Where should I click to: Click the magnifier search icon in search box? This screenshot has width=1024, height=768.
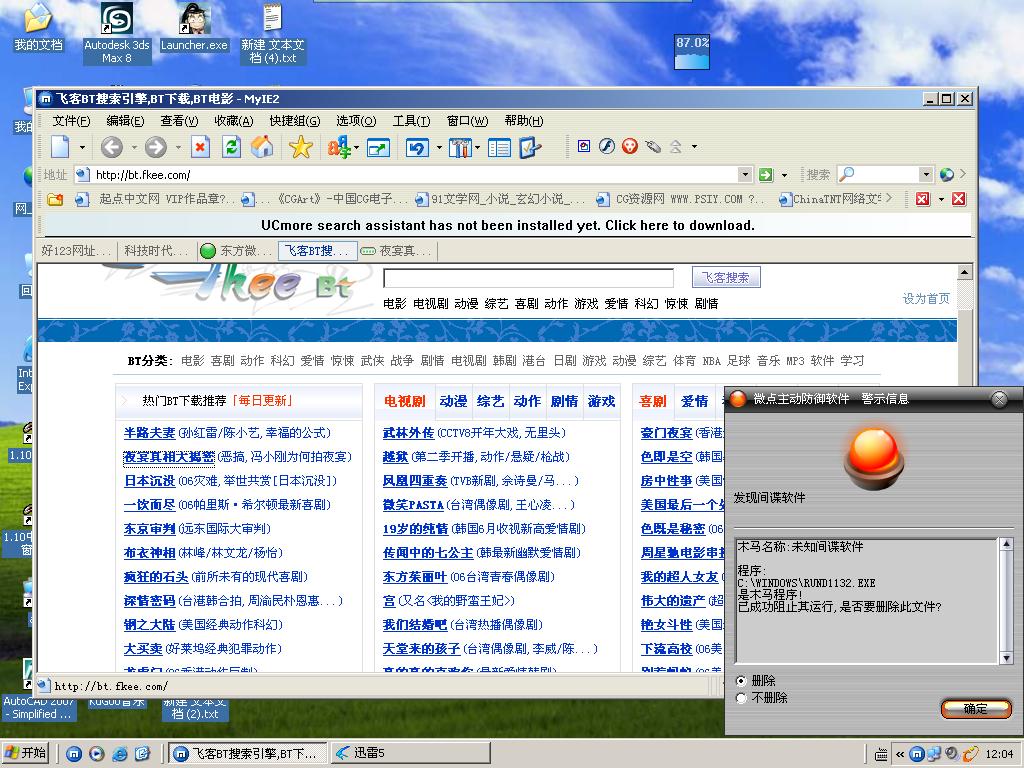click(x=846, y=174)
